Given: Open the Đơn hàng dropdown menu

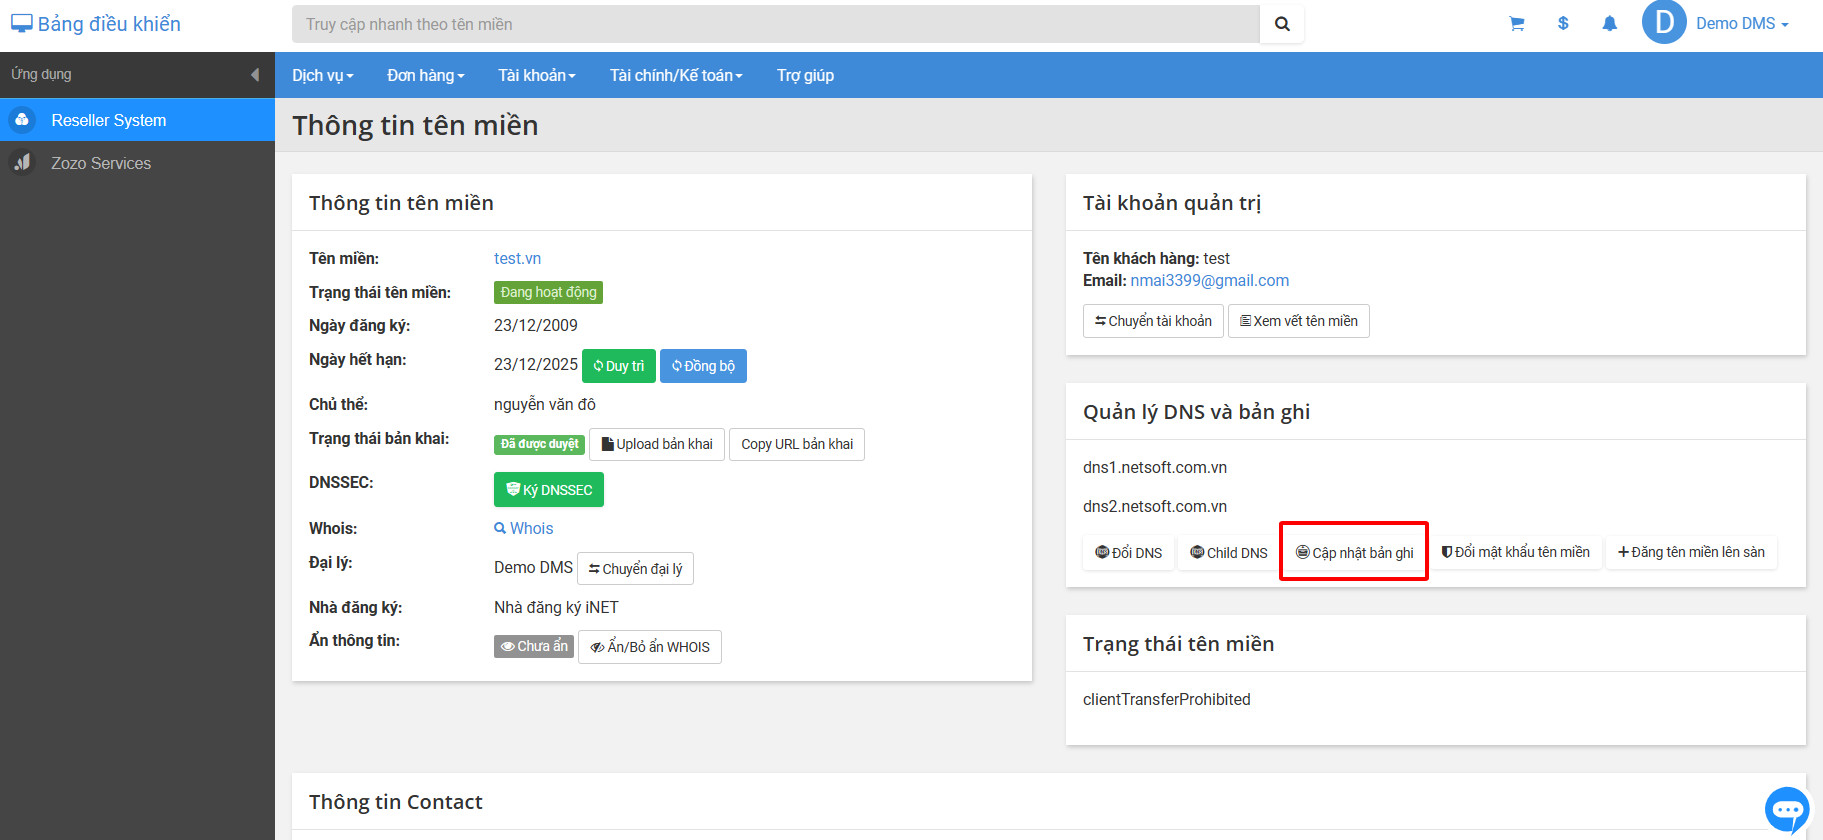Looking at the screenshot, I should (x=426, y=75).
